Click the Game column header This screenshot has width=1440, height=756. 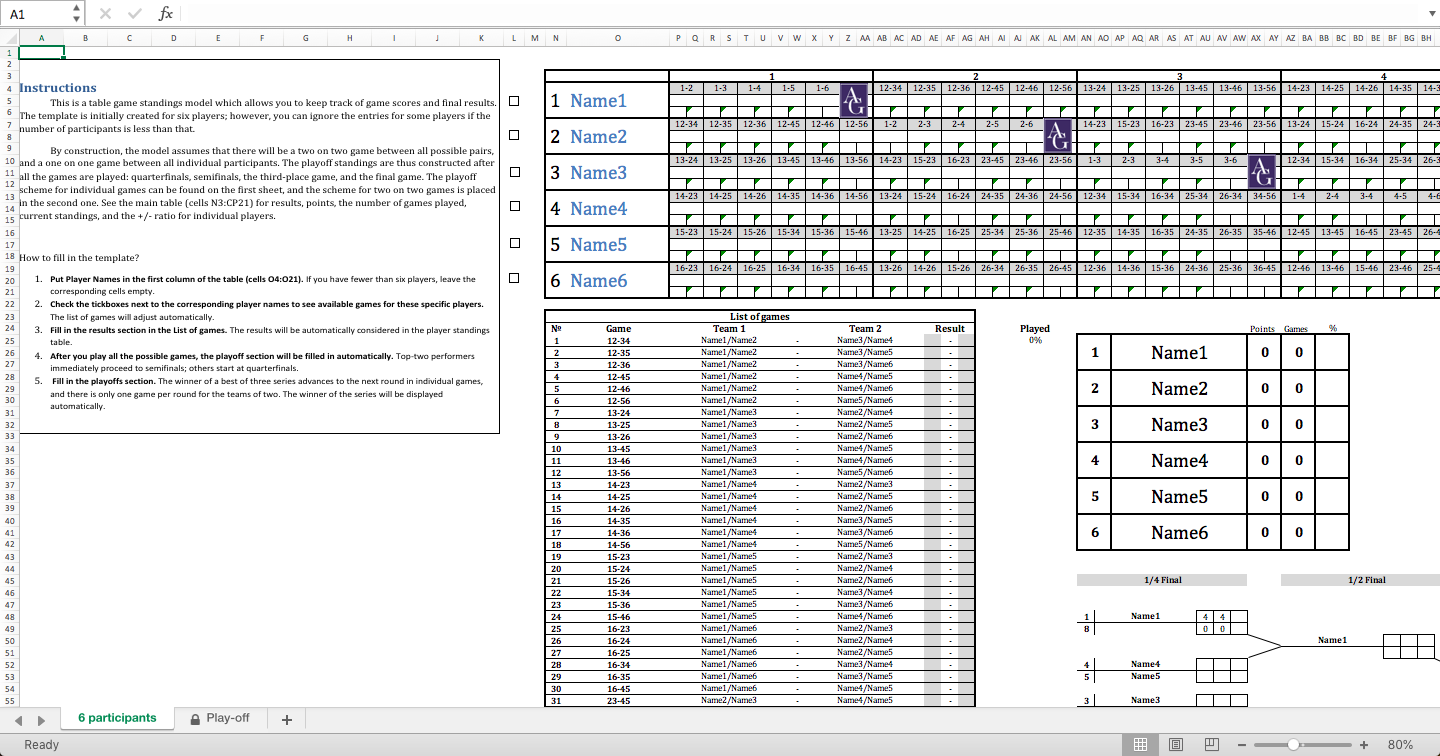618,328
